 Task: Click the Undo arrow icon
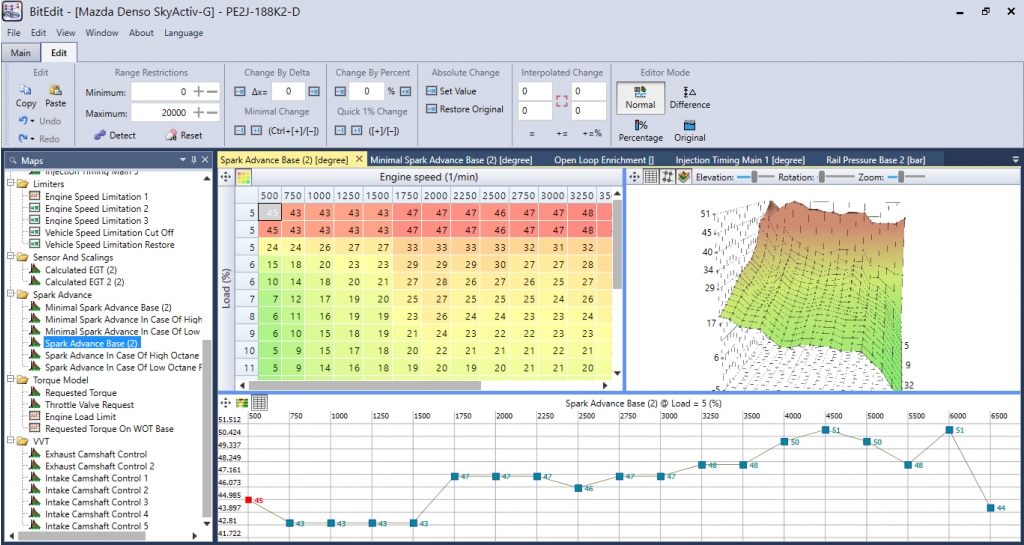(24, 121)
